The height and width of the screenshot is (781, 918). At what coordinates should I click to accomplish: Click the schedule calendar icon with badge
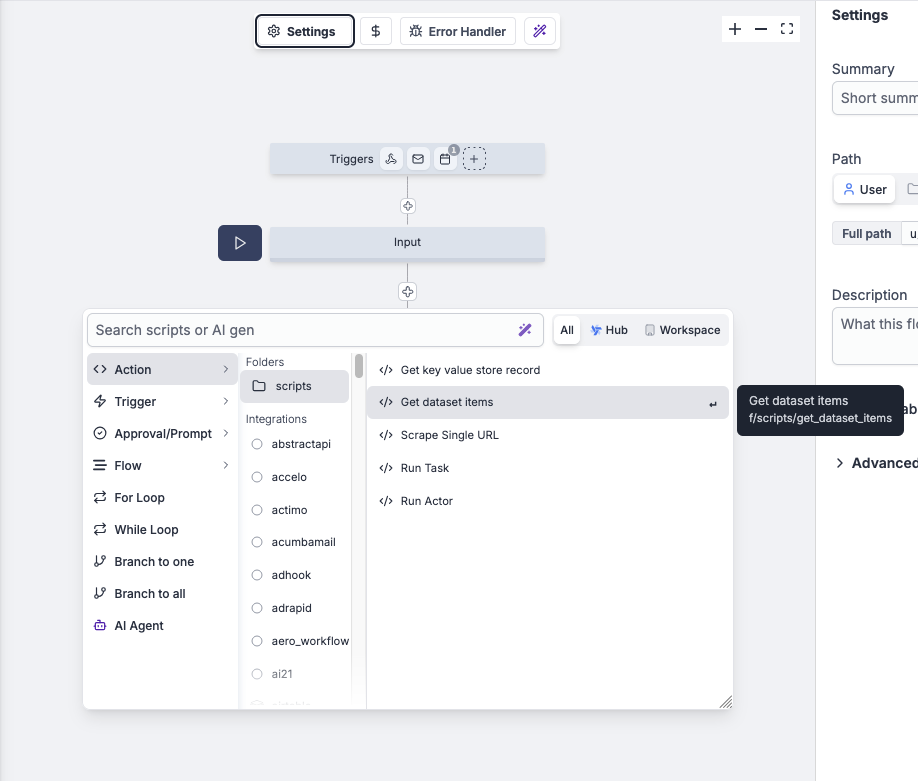click(x=446, y=158)
